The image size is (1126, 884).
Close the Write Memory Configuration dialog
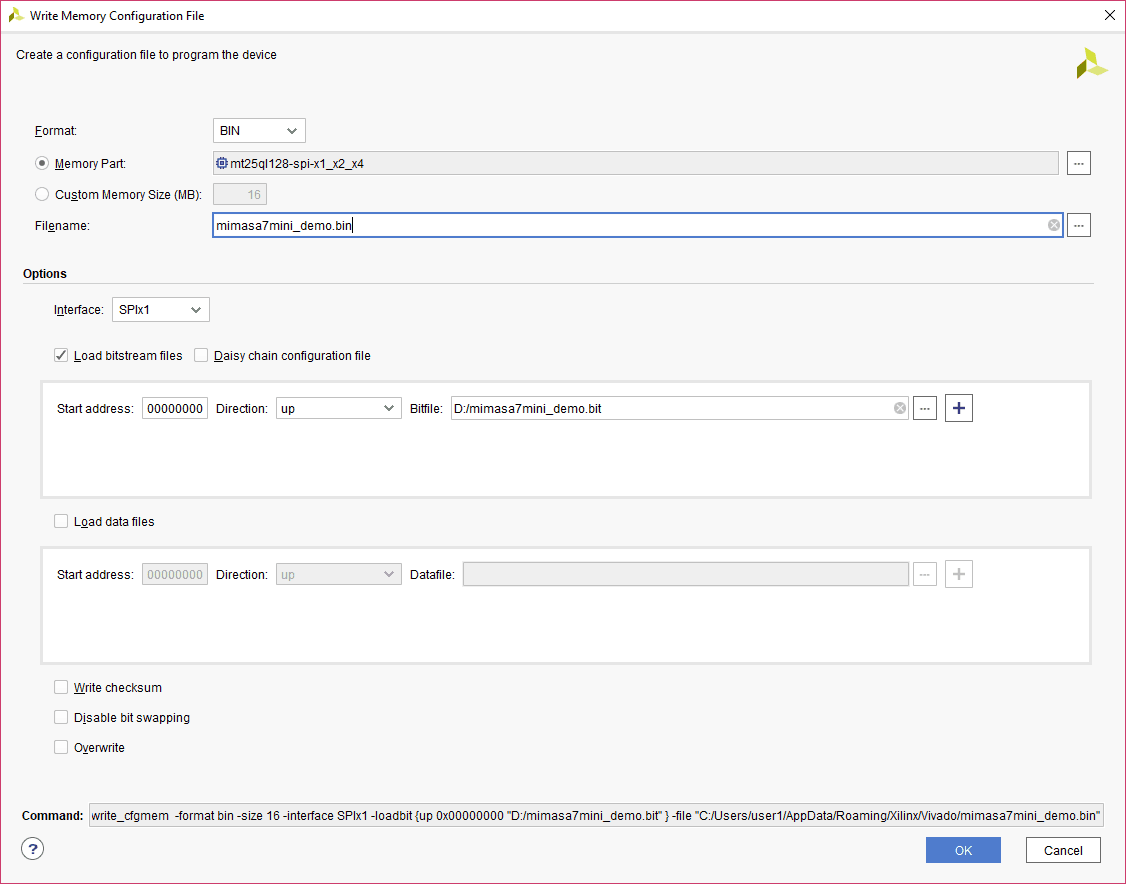pyautogui.click(x=1108, y=15)
